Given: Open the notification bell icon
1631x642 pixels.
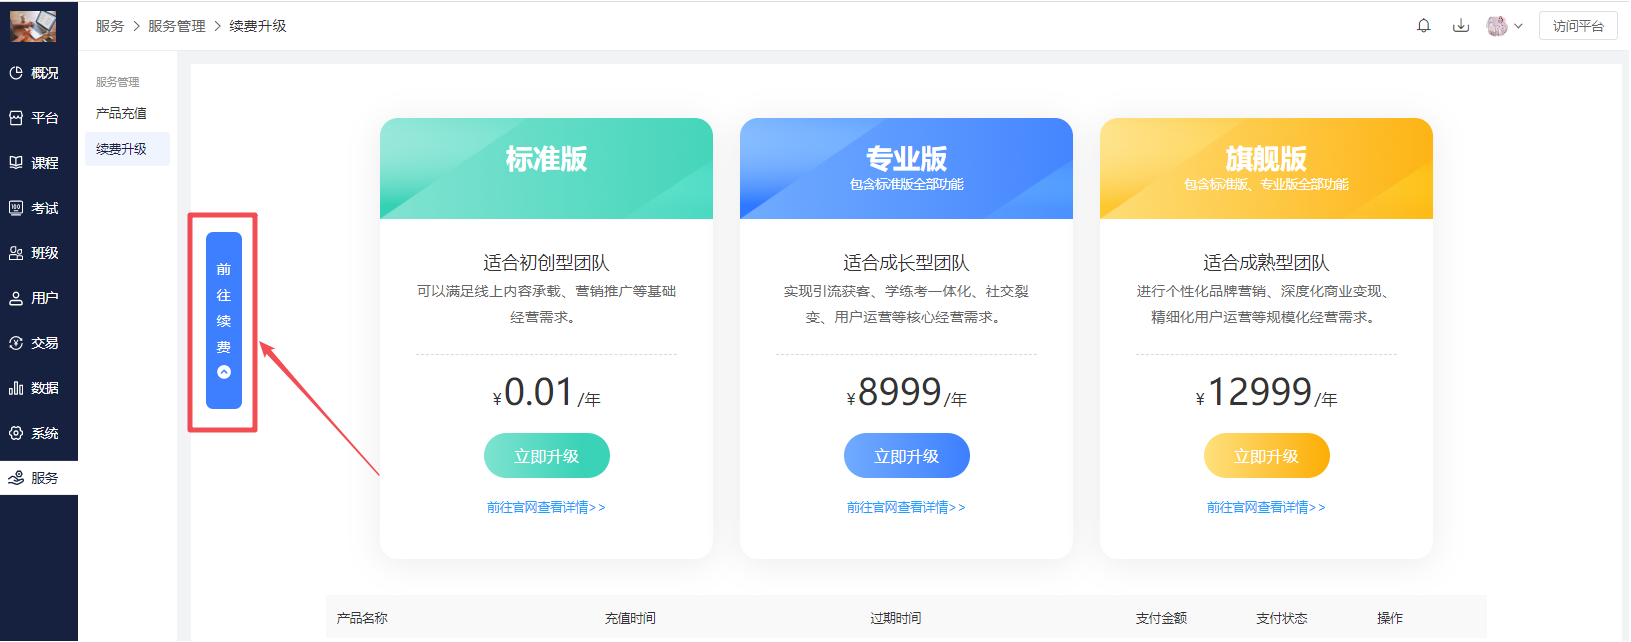Looking at the screenshot, I should click(x=1424, y=26).
